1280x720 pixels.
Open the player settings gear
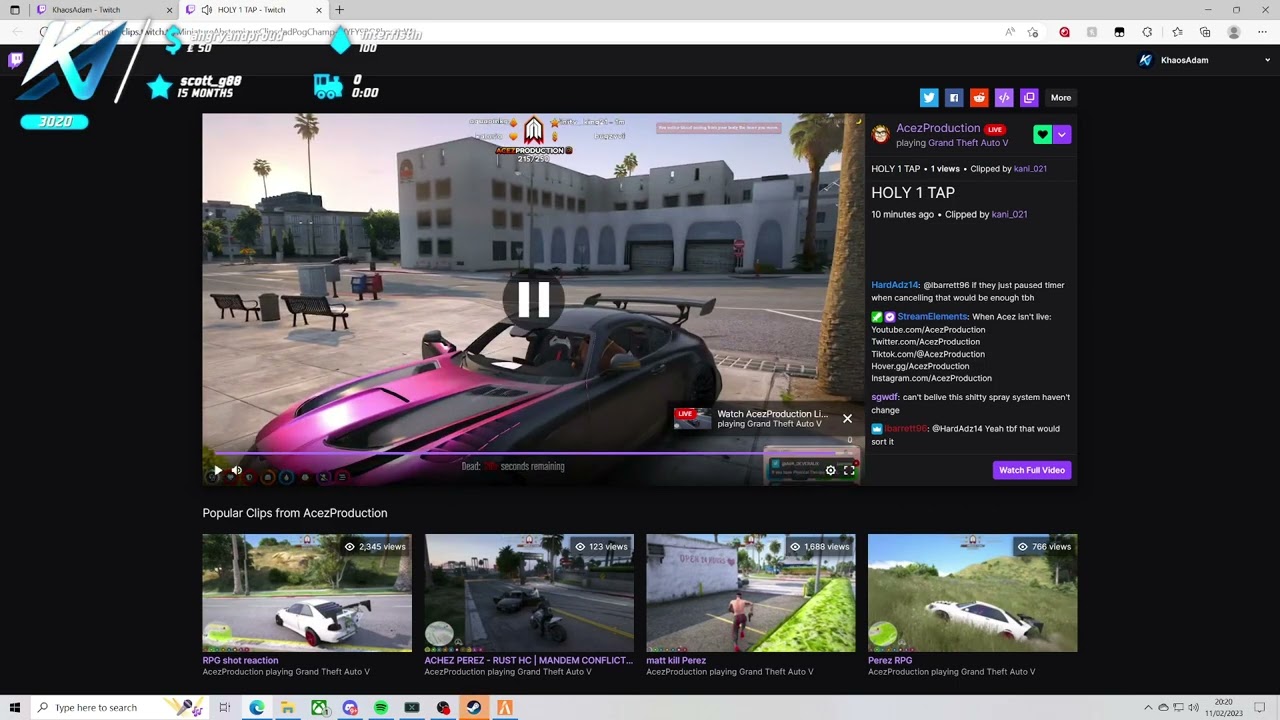[x=830, y=470]
